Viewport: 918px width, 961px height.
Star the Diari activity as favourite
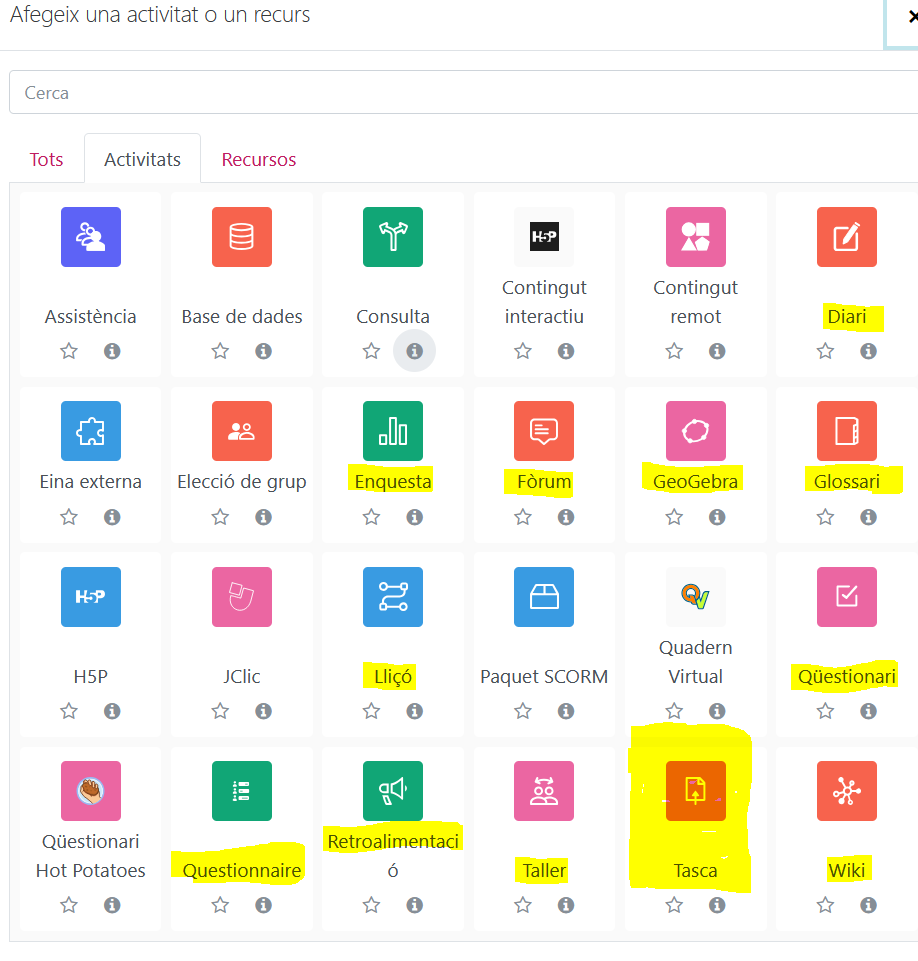pyautogui.click(x=825, y=351)
